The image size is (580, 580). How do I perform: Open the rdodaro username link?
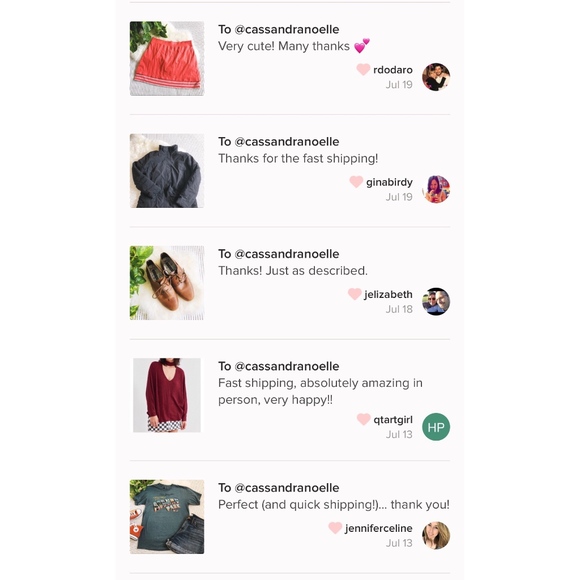(x=393, y=70)
